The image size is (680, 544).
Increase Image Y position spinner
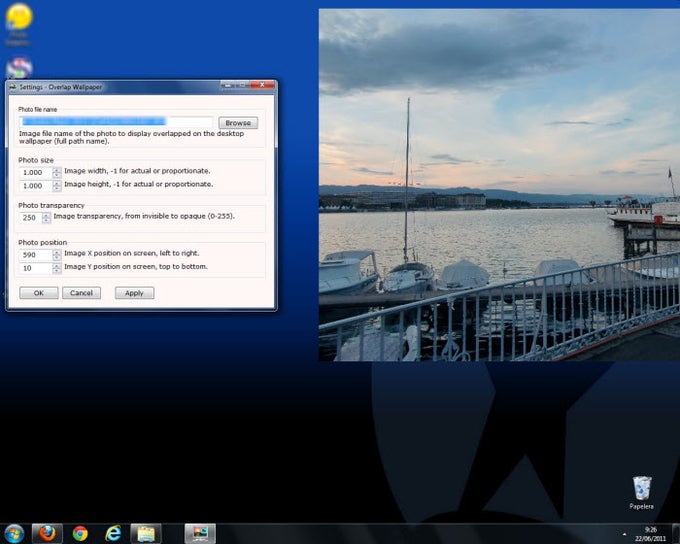pos(57,266)
